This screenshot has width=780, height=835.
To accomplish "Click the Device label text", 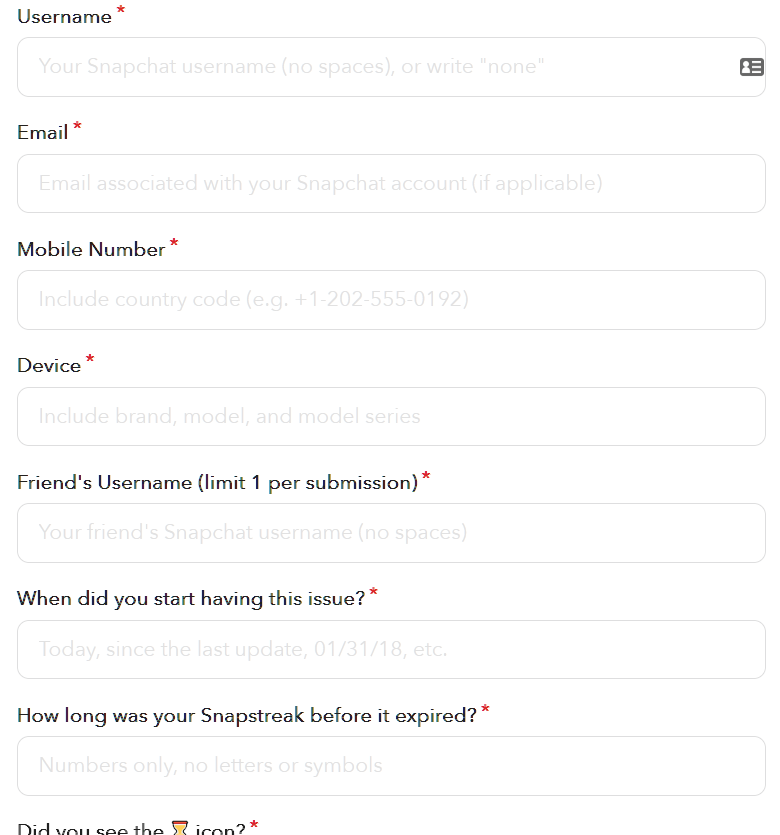I will (x=49, y=366).
